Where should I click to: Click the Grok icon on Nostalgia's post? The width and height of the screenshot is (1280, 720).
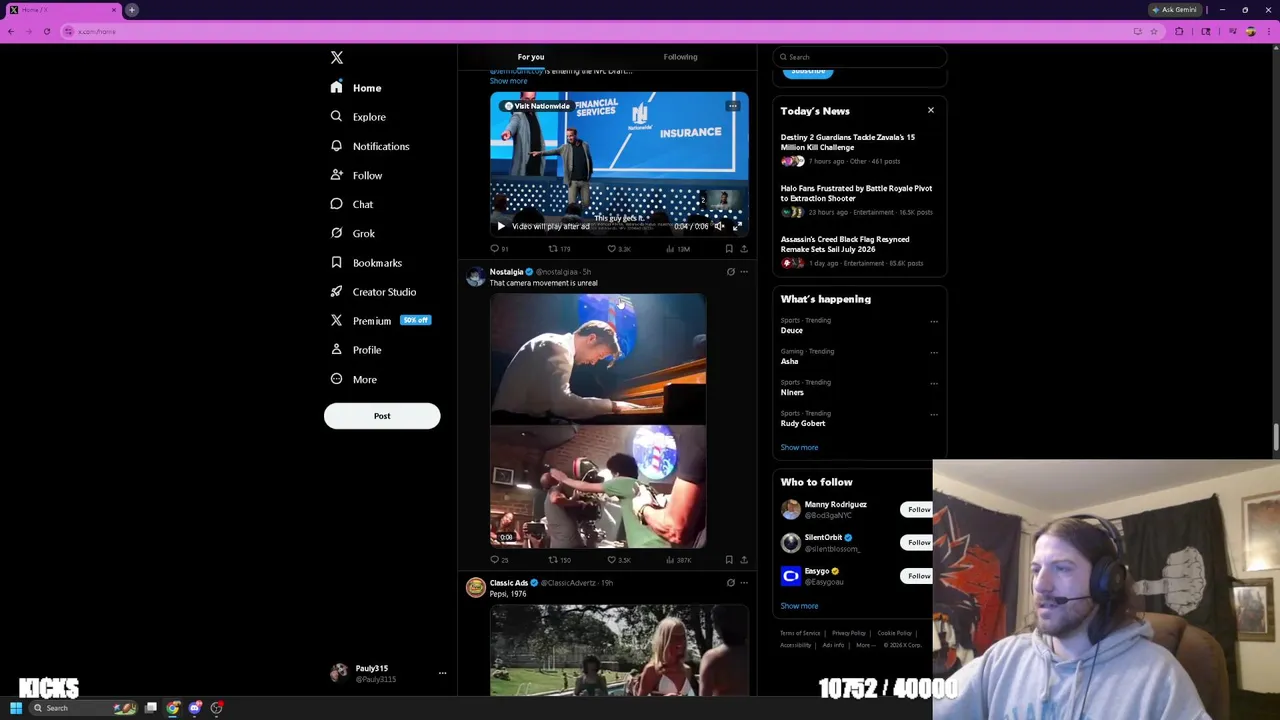pos(730,272)
